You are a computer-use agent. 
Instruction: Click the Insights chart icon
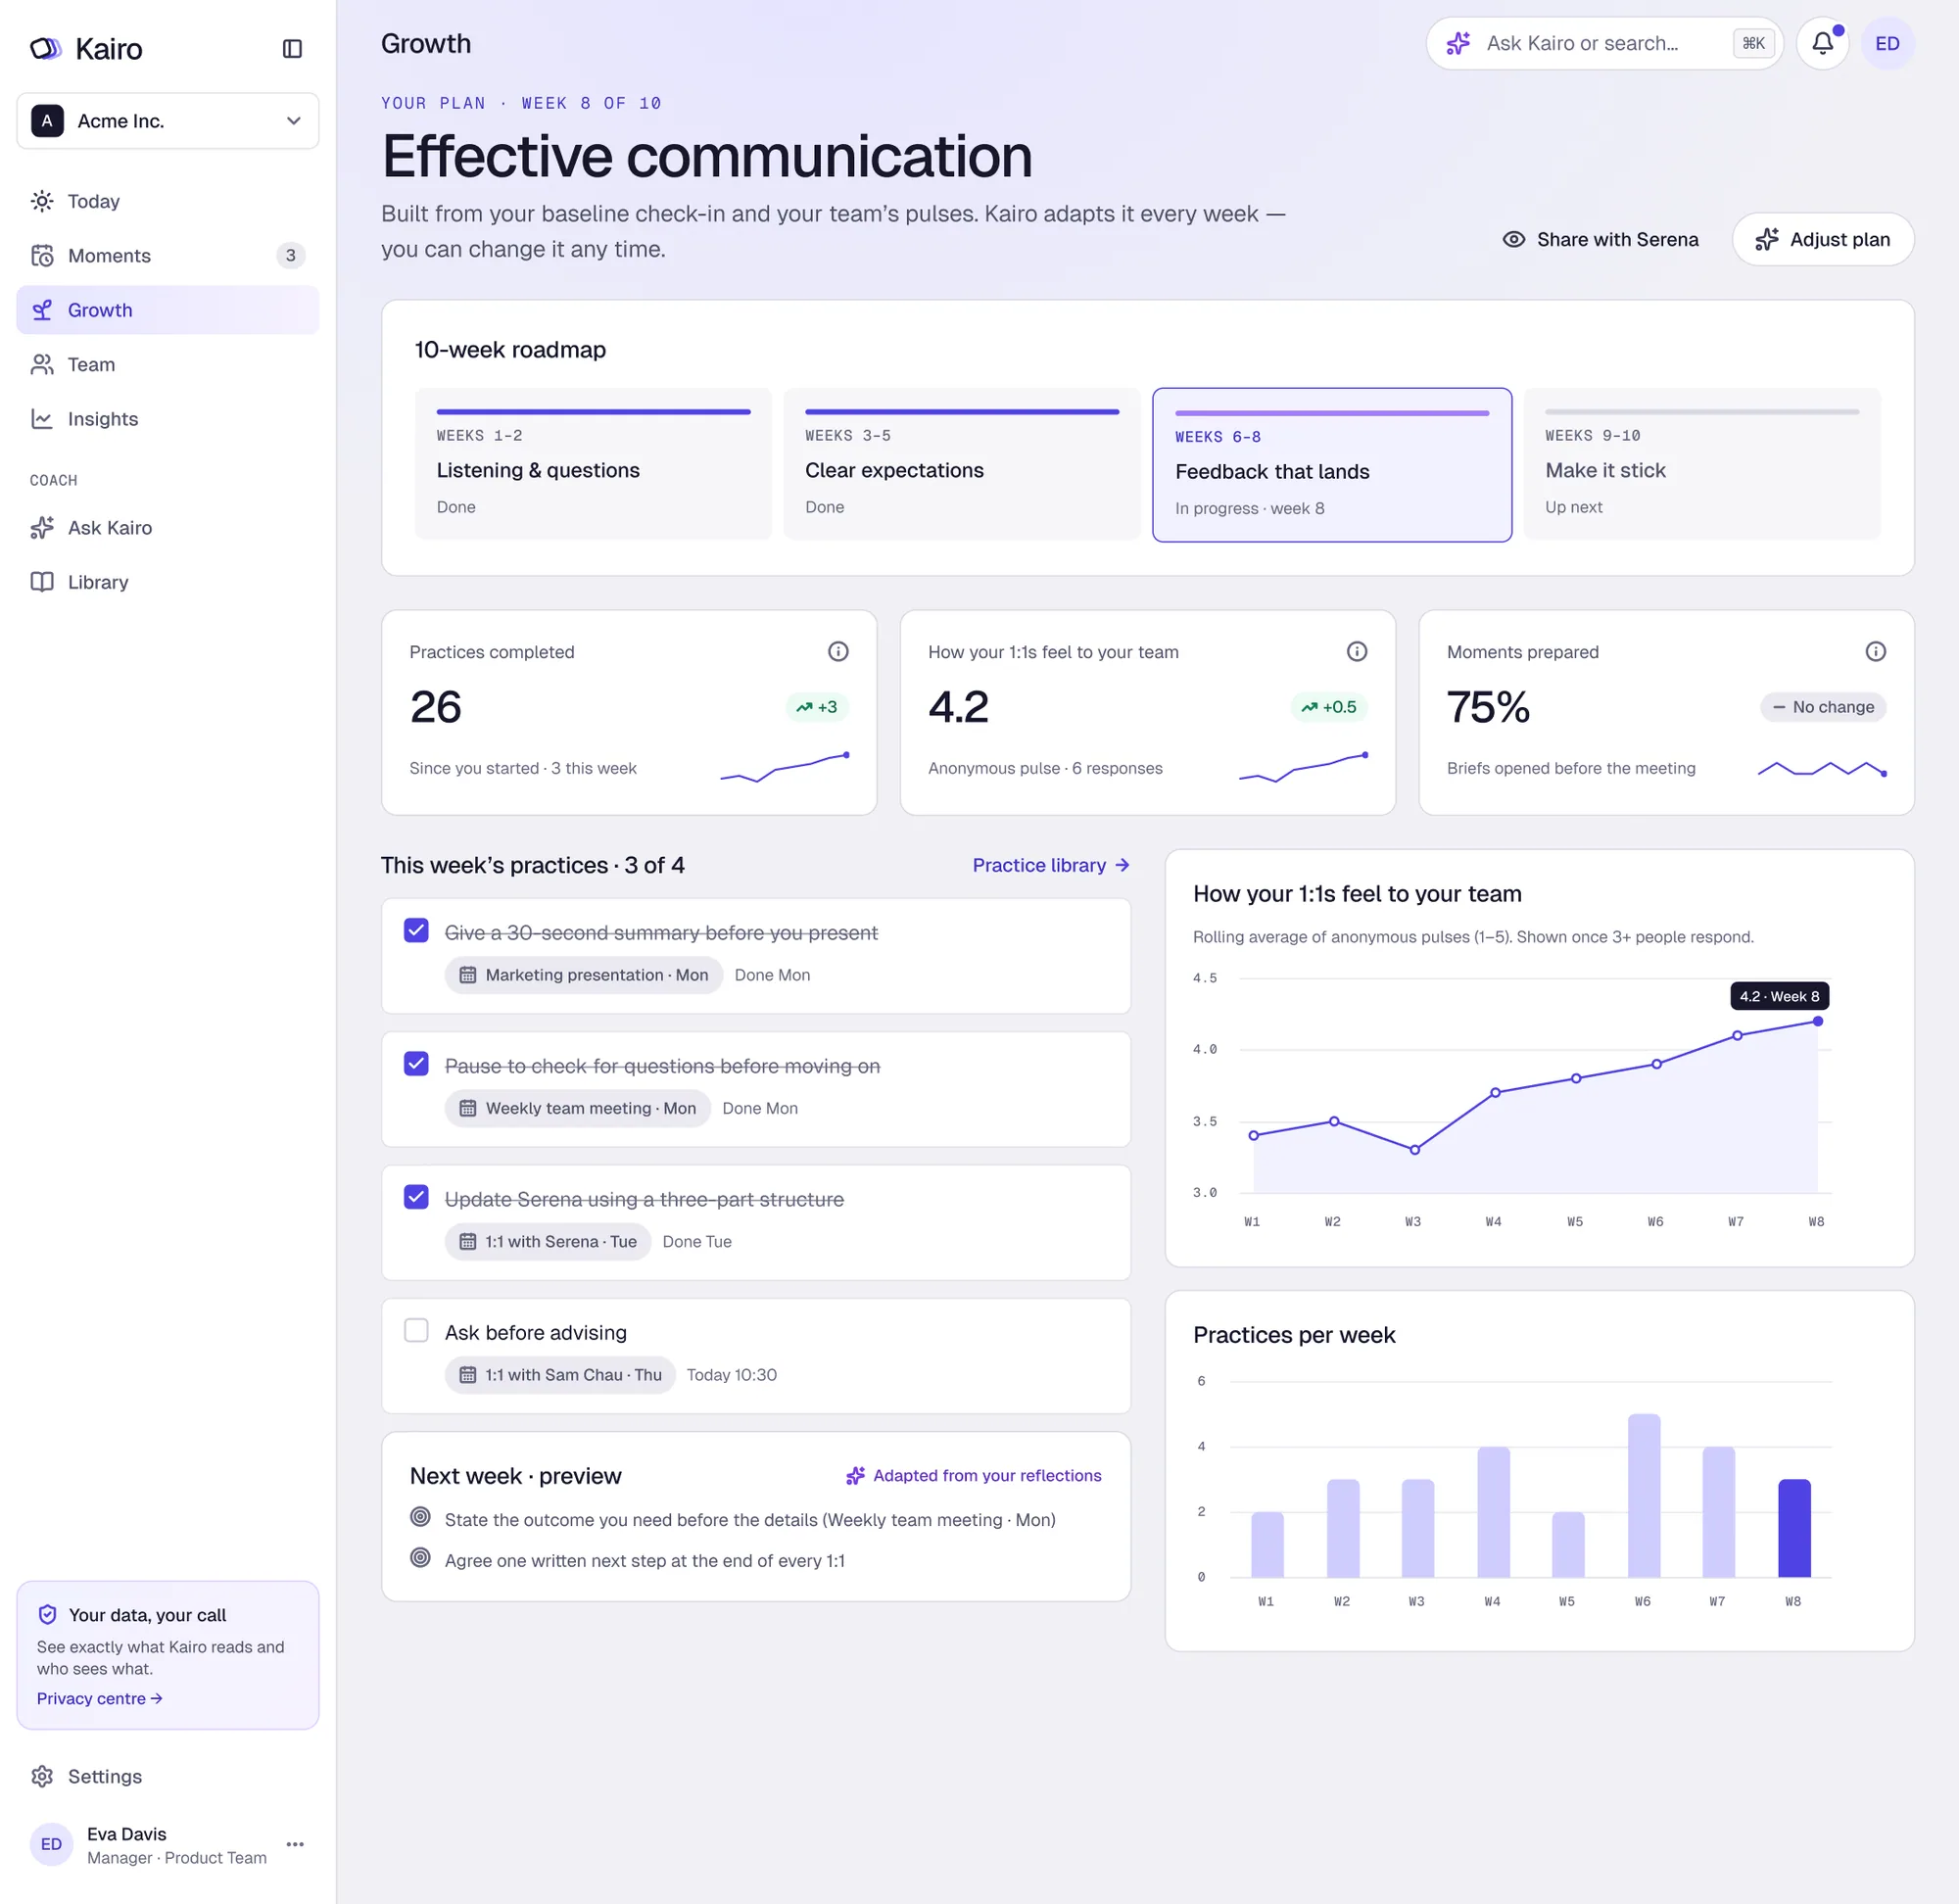click(42, 419)
